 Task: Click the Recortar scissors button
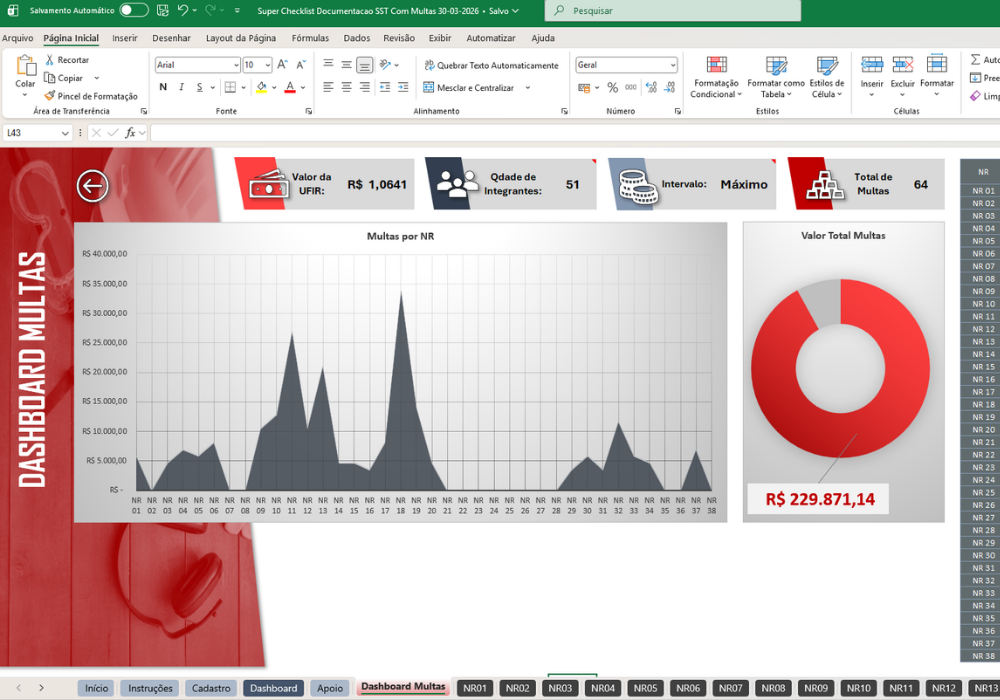[67, 59]
